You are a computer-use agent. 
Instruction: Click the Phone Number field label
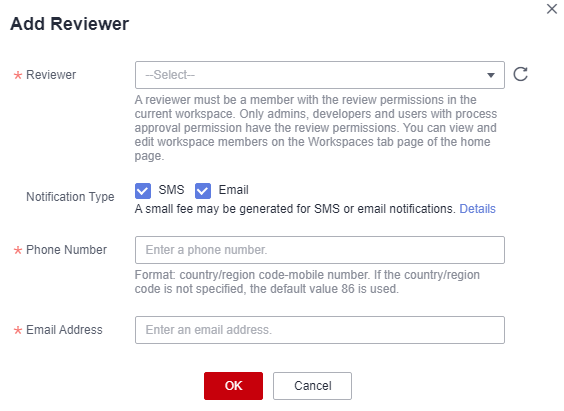[67, 250]
